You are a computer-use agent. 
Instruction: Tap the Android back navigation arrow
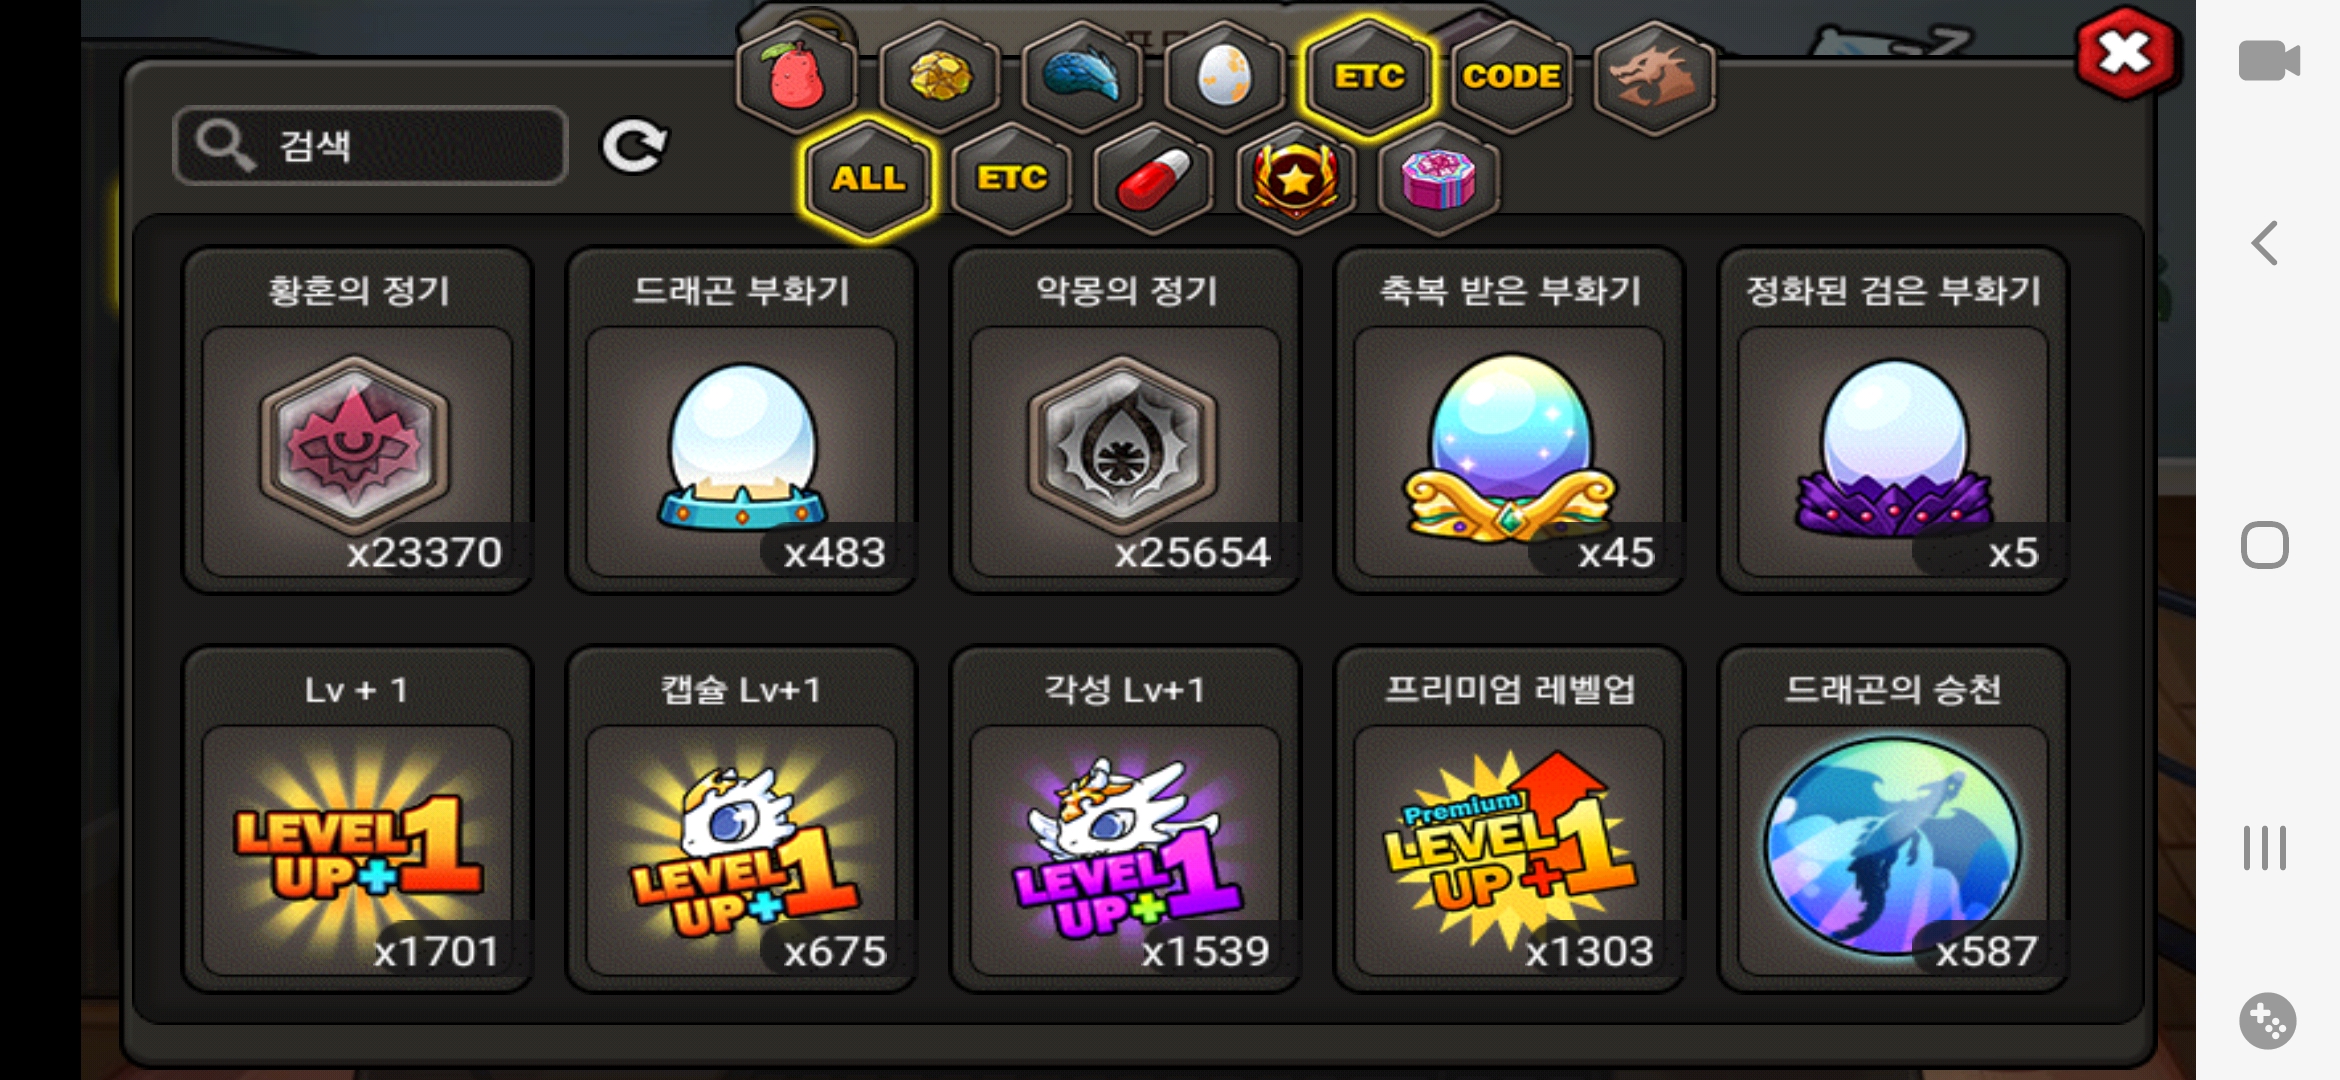tap(2265, 243)
